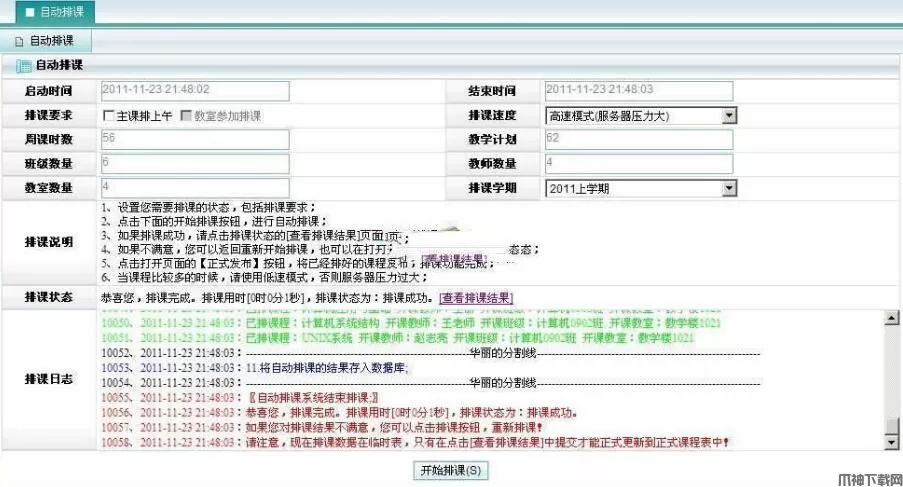Open the 排课速度 dropdown
903x487 pixels.
point(640,116)
